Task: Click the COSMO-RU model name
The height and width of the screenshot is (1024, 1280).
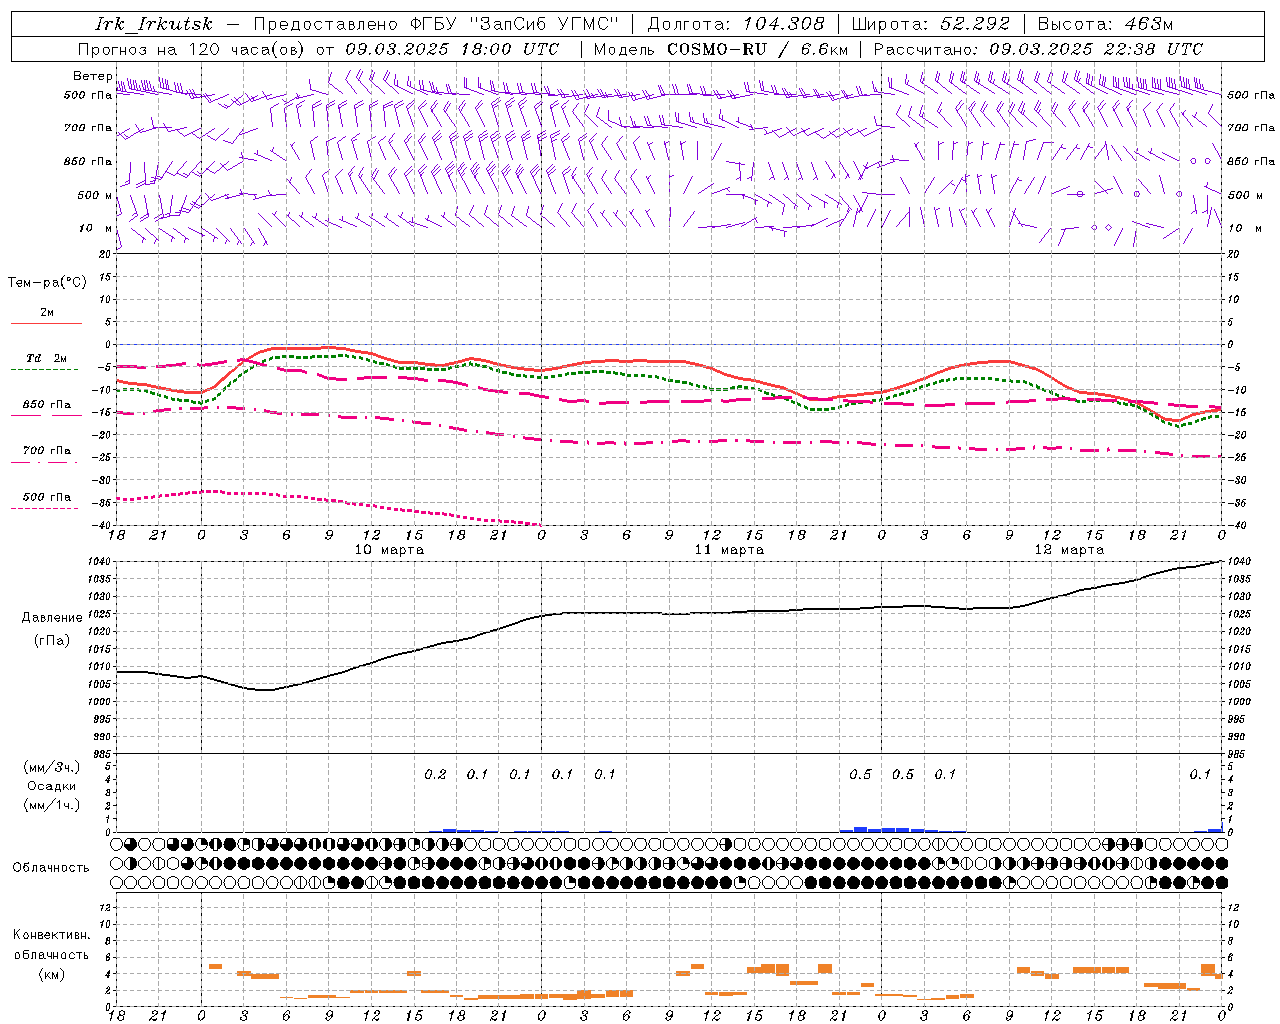Action: [717, 48]
